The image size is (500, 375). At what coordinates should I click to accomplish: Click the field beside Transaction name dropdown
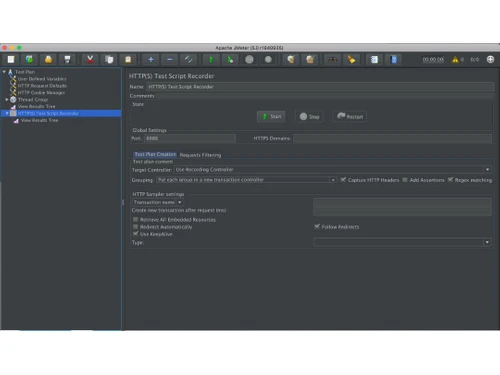(402, 202)
